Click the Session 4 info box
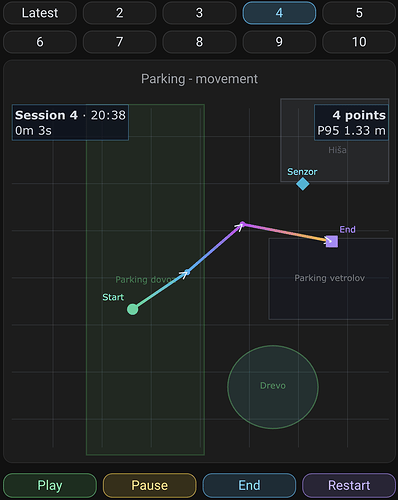 [x=70, y=122]
